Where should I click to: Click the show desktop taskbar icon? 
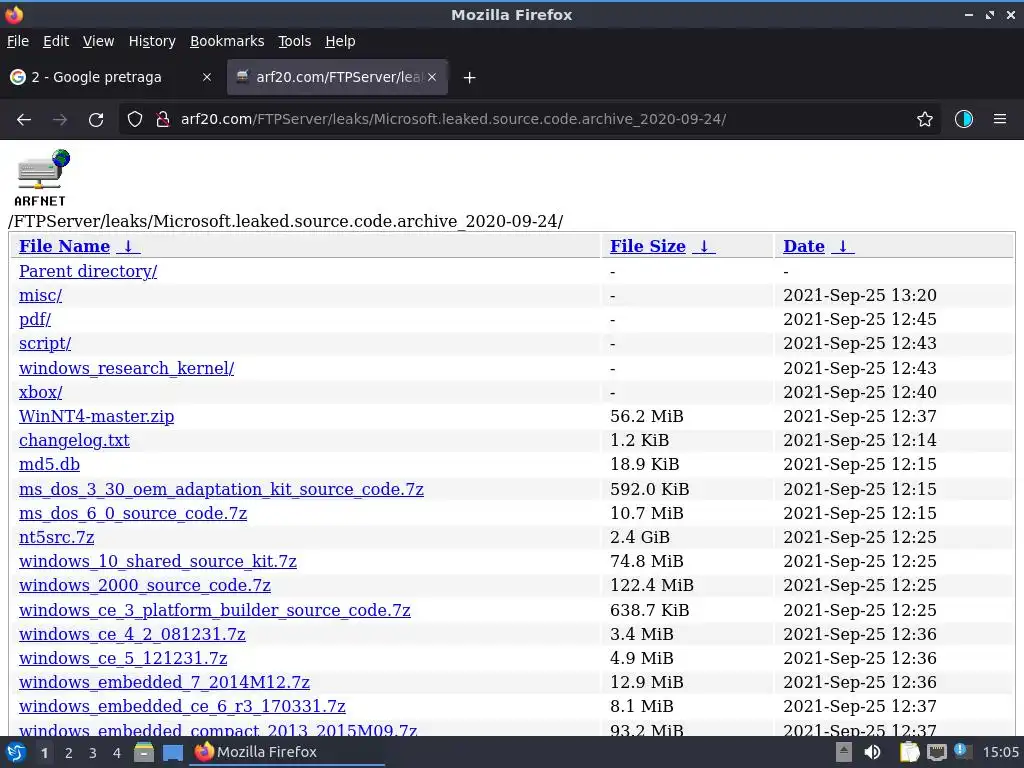coord(172,753)
